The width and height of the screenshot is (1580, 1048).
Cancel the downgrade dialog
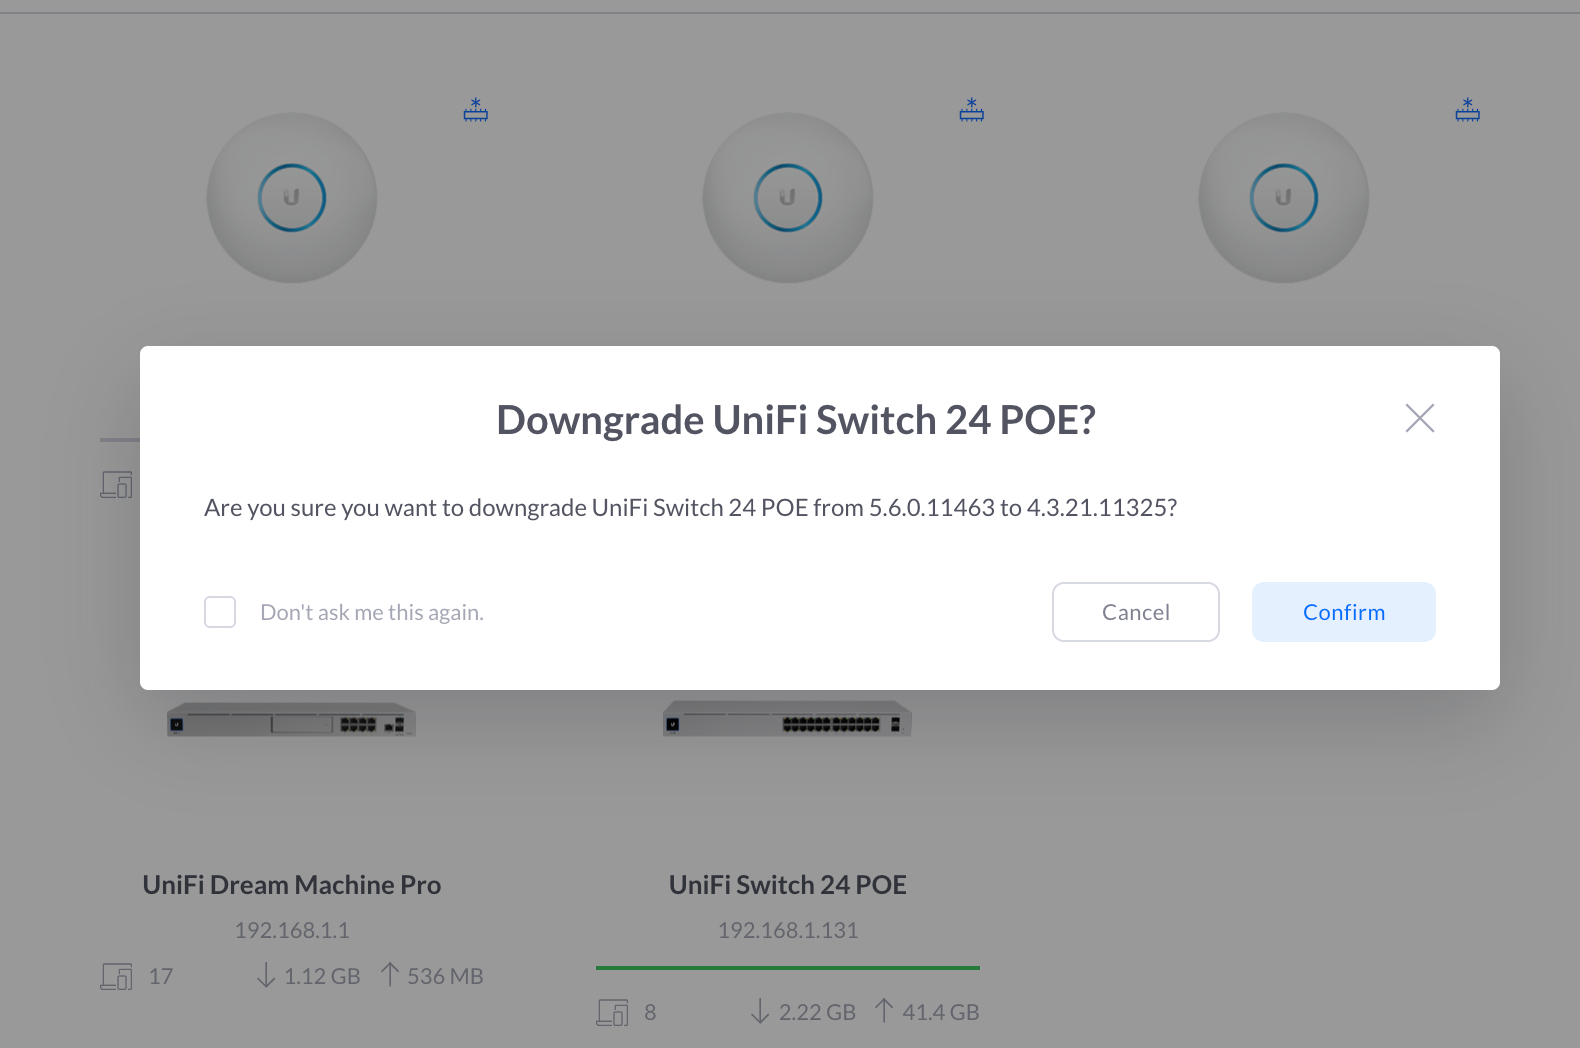tap(1135, 612)
